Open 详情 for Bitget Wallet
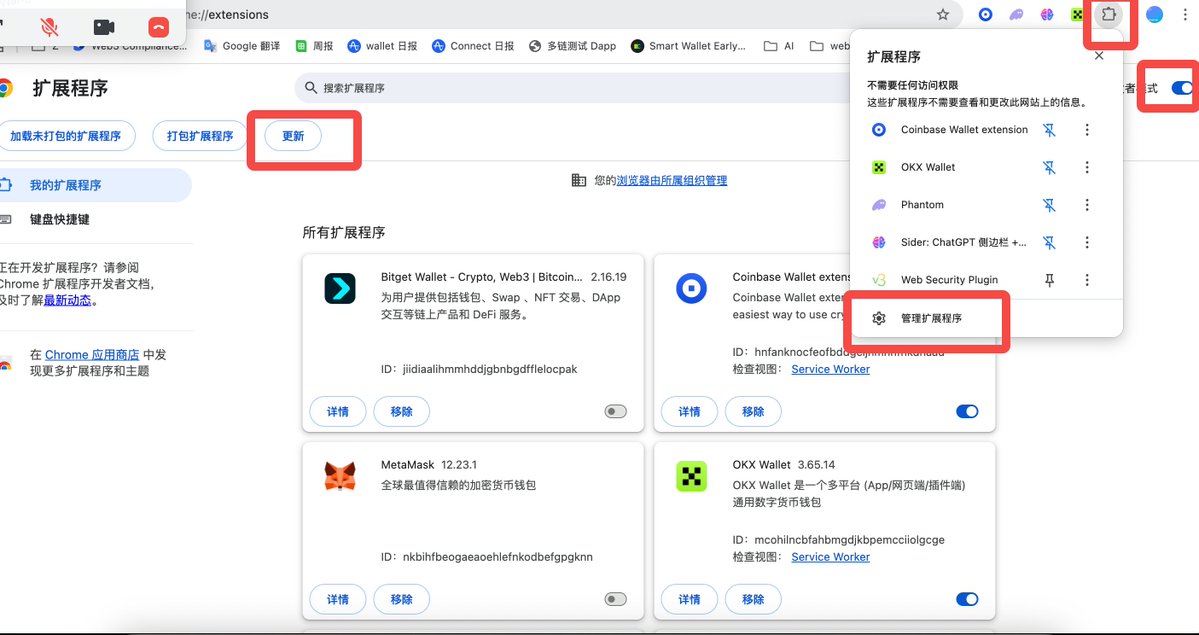The width and height of the screenshot is (1199, 635). coord(338,412)
